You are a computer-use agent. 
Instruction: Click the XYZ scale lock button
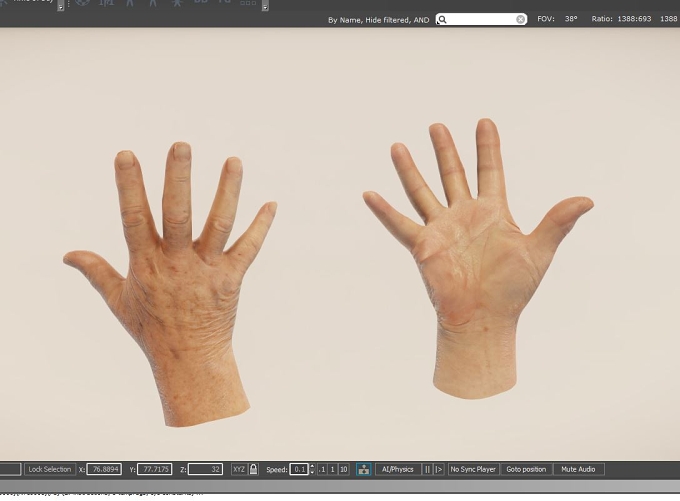coord(239,469)
